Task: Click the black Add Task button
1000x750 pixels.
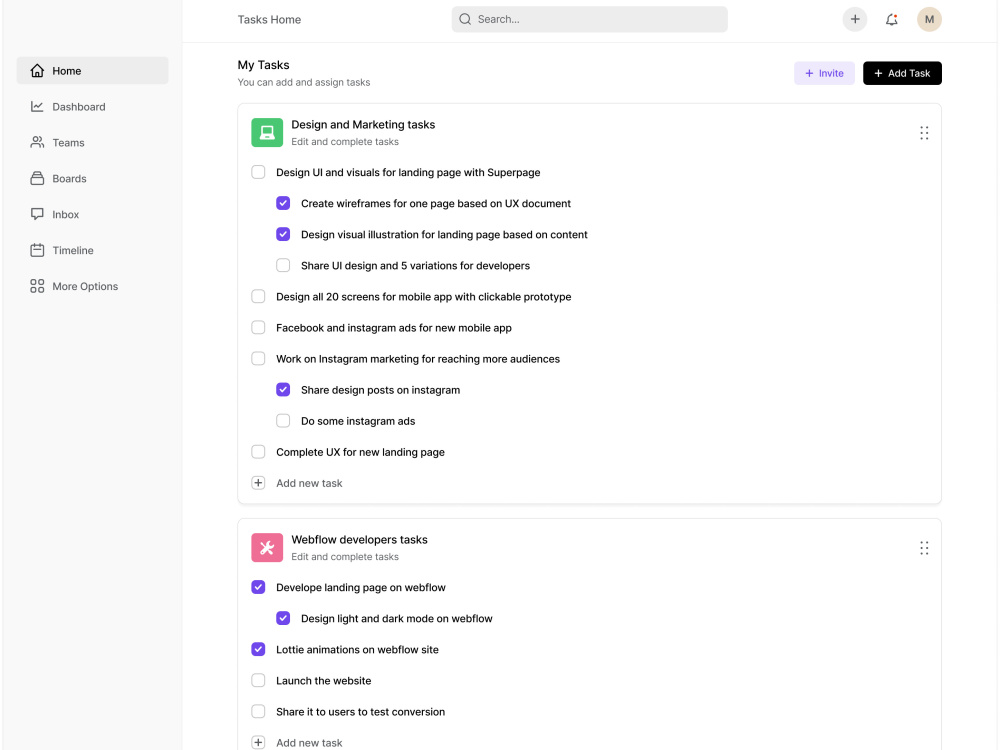Action: [x=902, y=73]
